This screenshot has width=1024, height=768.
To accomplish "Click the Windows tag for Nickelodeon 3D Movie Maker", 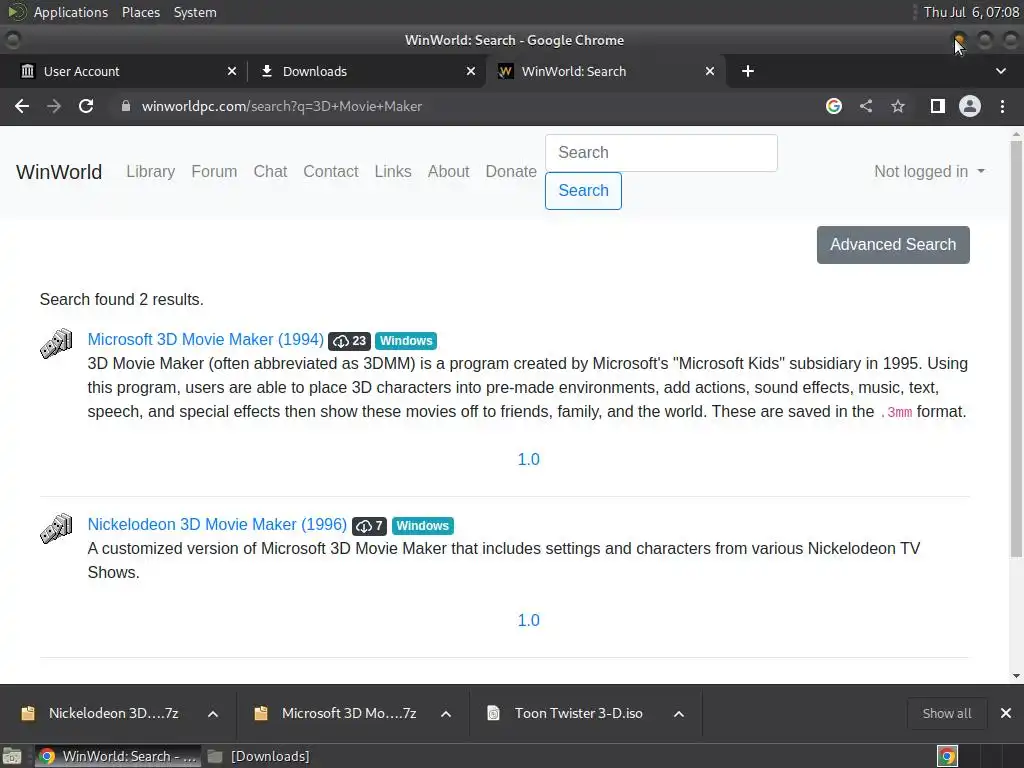I will pyautogui.click(x=423, y=526).
